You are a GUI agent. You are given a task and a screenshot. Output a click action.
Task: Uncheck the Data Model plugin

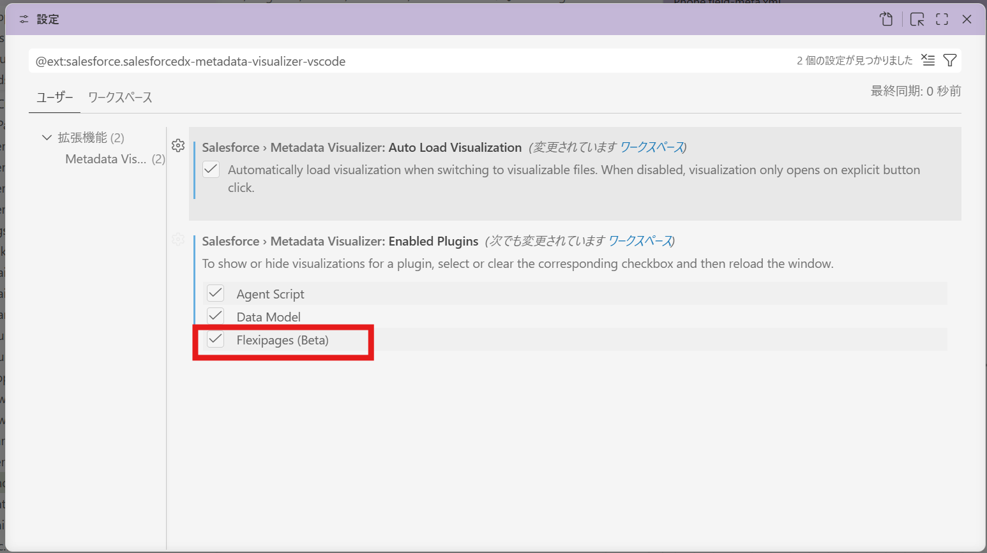click(x=215, y=316)
